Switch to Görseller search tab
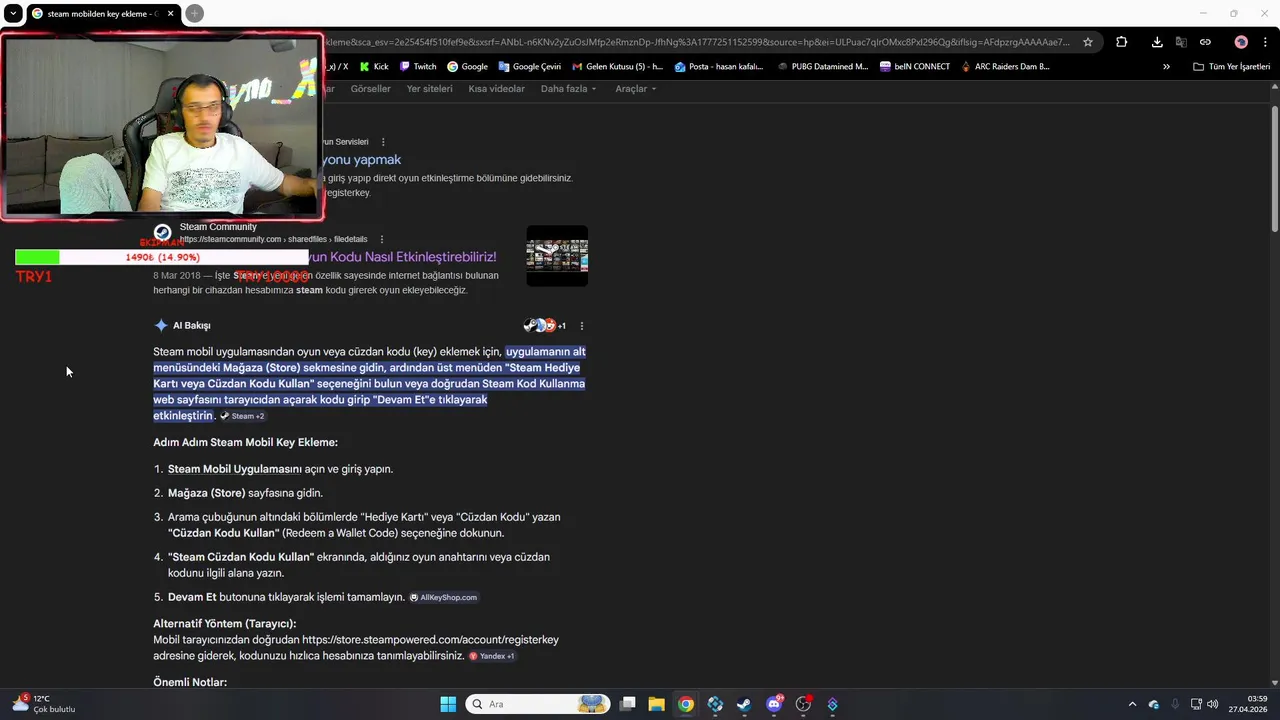1280x720 pixels. (370, 88)
